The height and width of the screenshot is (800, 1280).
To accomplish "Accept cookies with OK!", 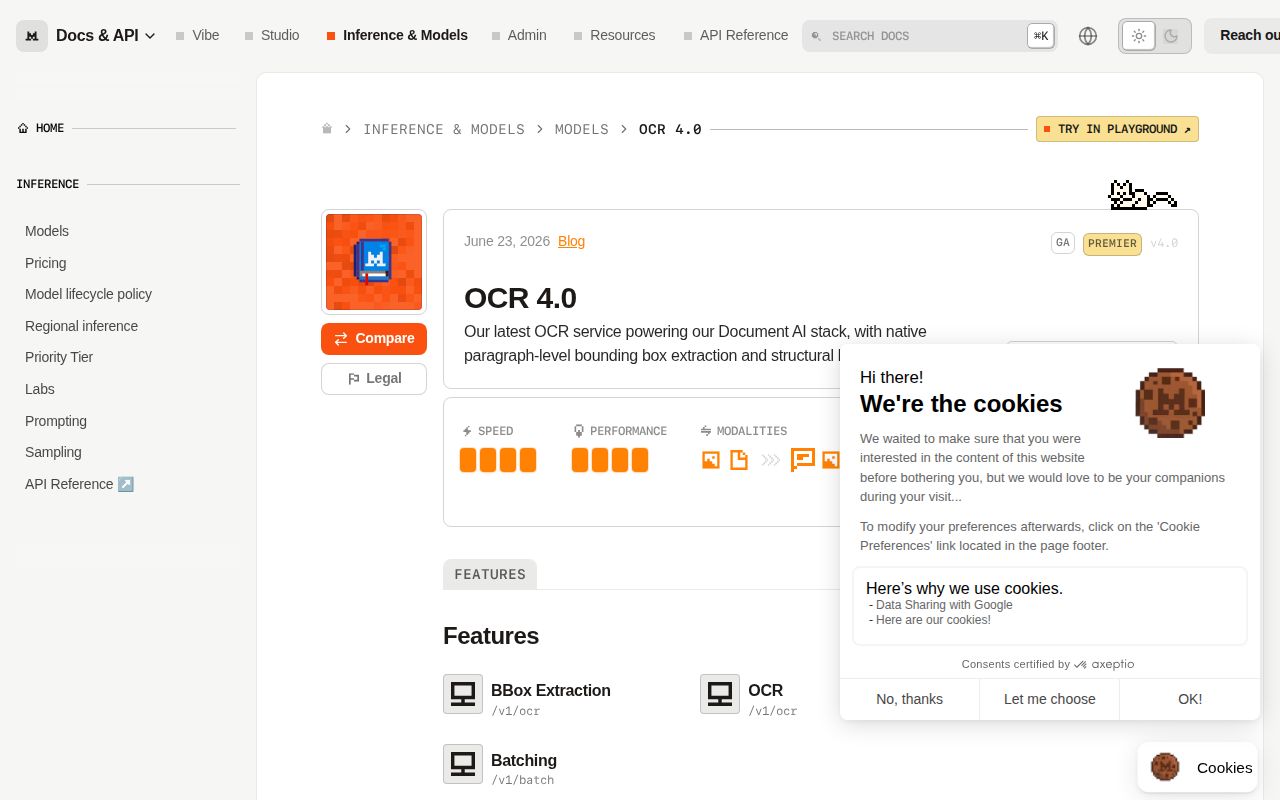I will [x=1190, y=699].
